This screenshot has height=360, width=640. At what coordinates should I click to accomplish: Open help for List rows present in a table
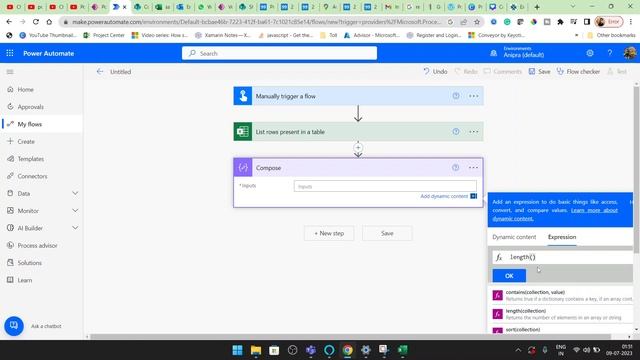(x=456, y=131)
